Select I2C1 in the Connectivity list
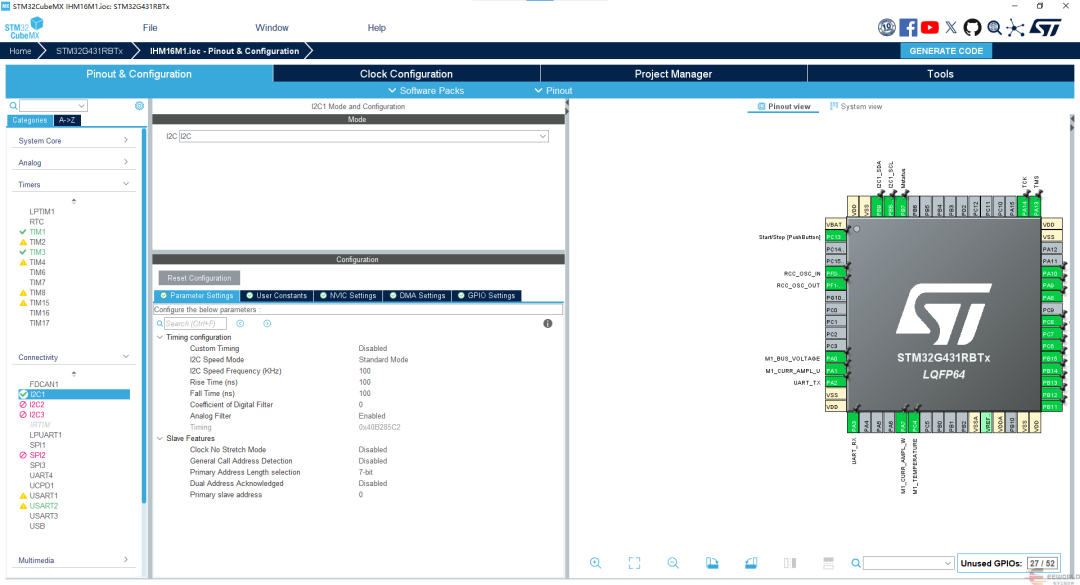 pos(74,394)
